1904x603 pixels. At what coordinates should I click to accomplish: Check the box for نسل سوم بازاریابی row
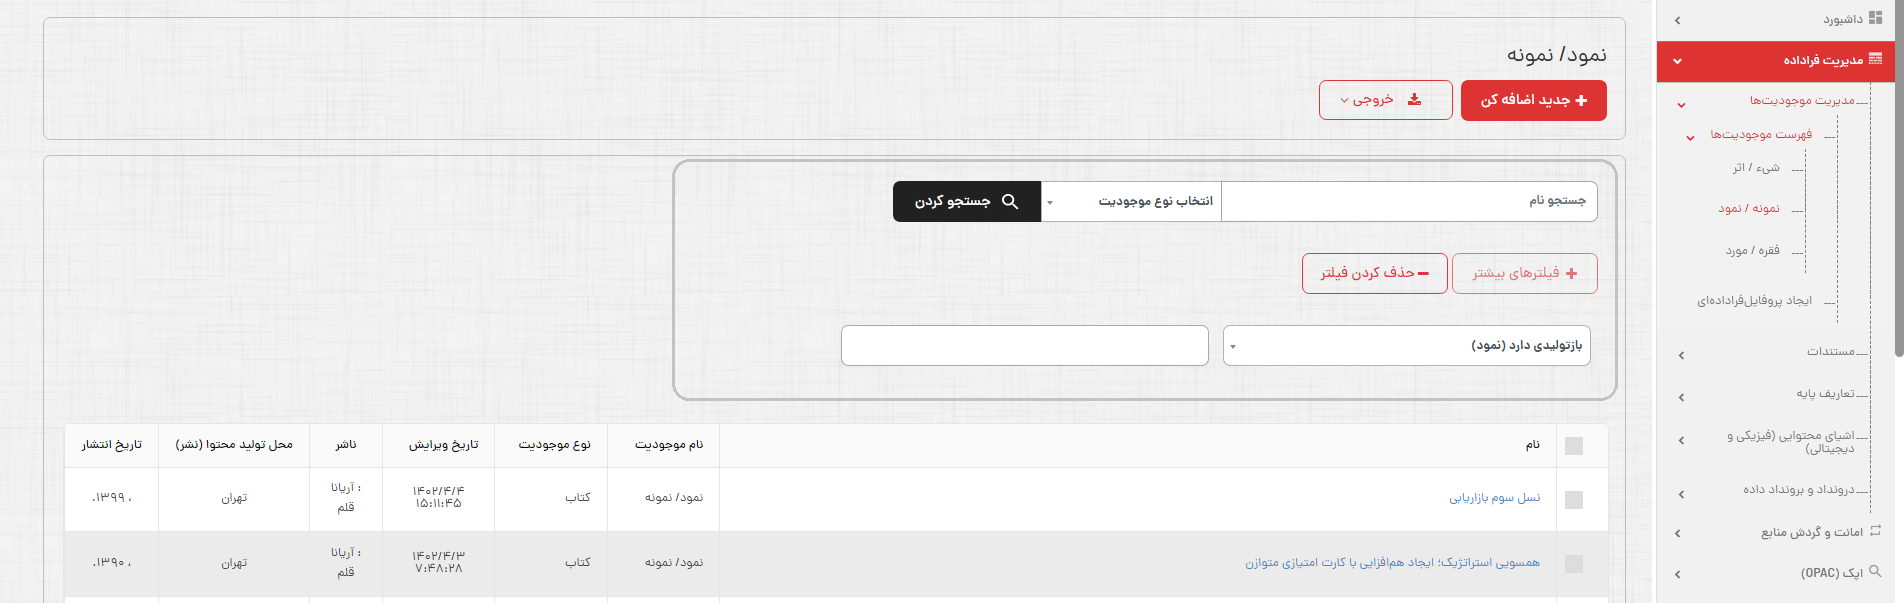1573,499
